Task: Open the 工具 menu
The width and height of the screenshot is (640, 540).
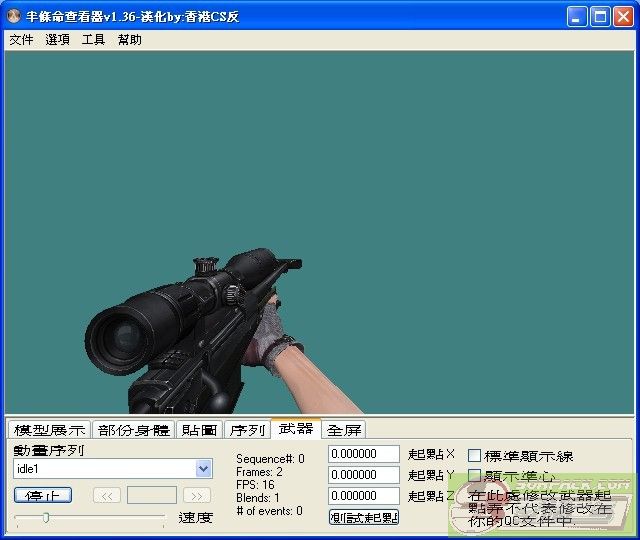Action: click(x=93, y=40)
